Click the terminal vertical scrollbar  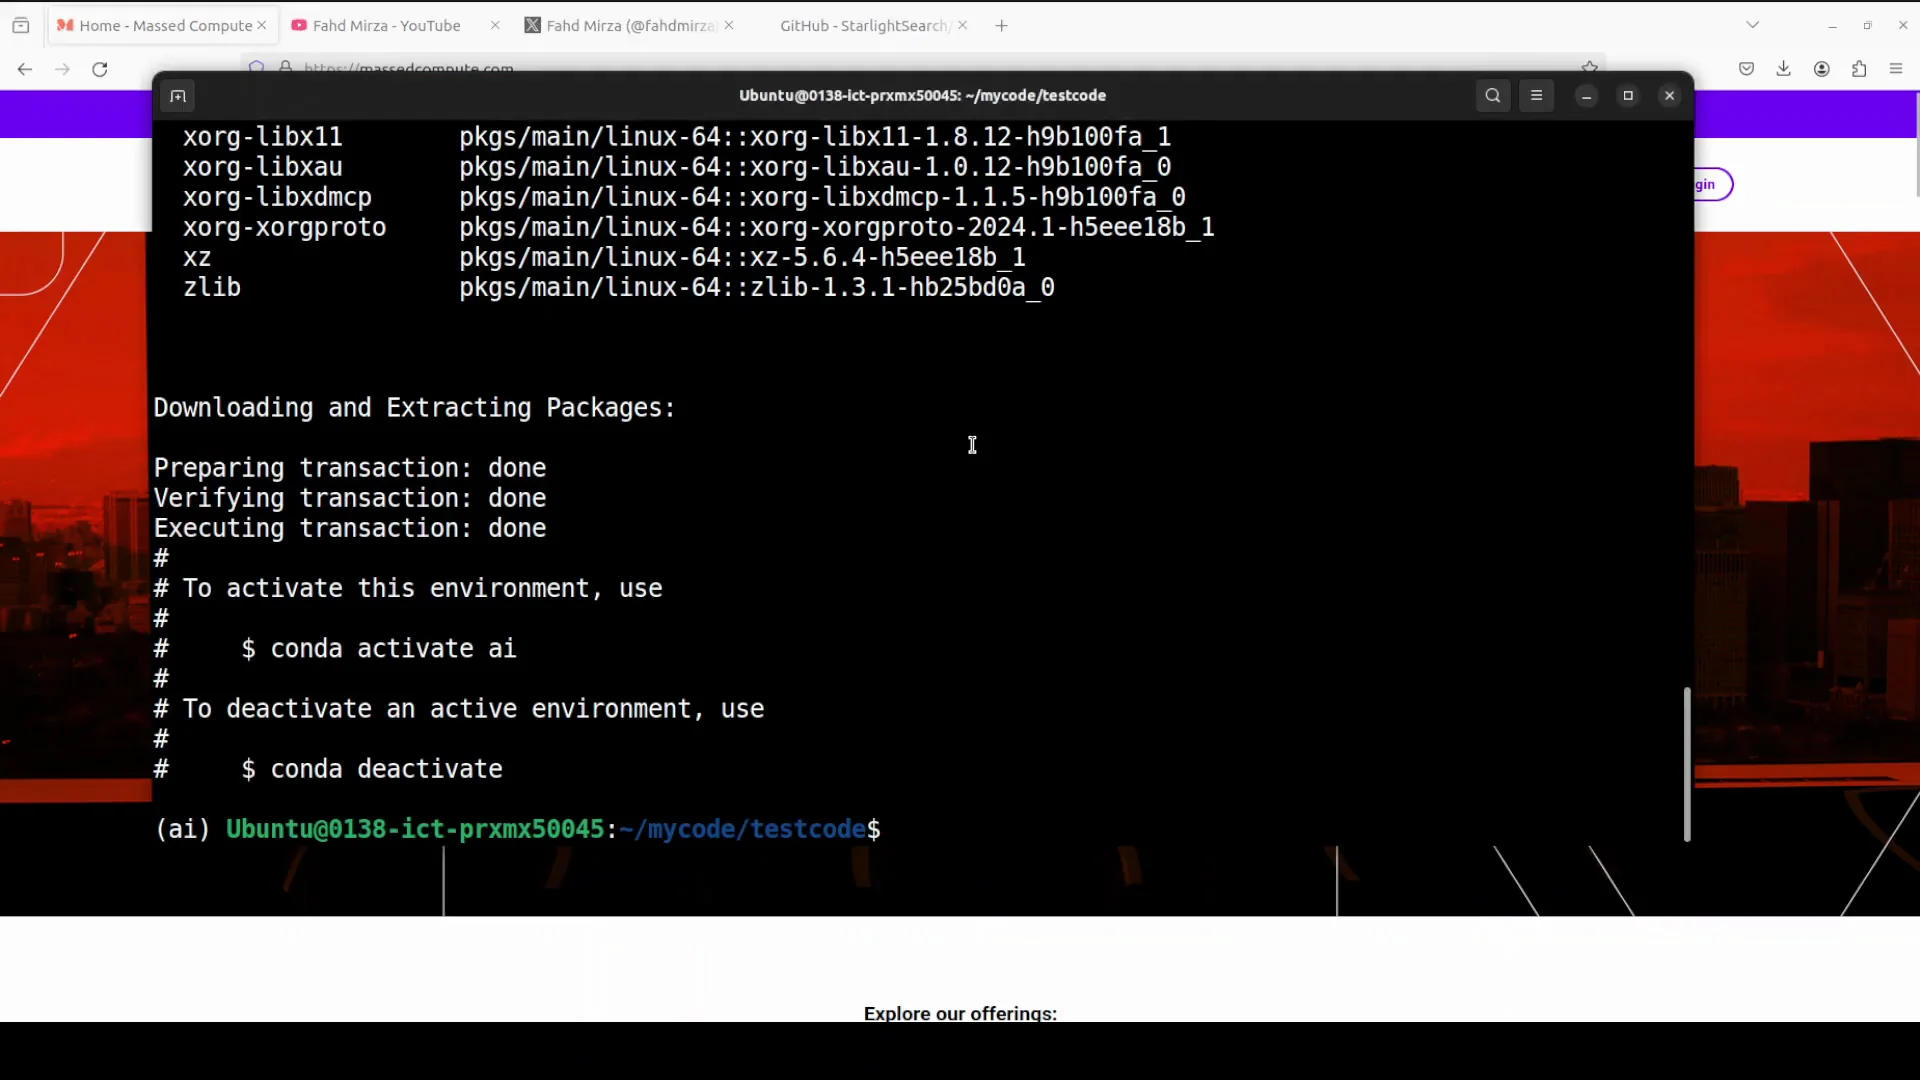point(1687,764)
